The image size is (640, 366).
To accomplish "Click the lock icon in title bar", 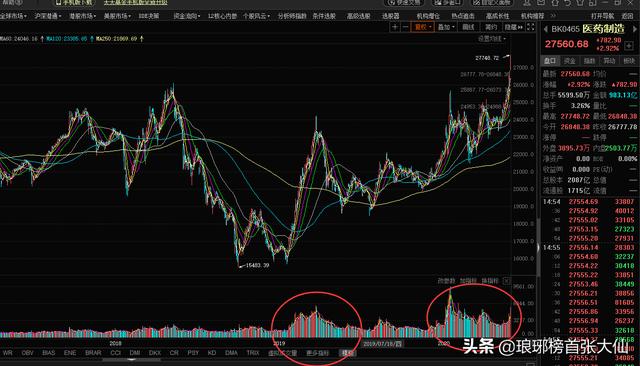I will pos(592,2).
